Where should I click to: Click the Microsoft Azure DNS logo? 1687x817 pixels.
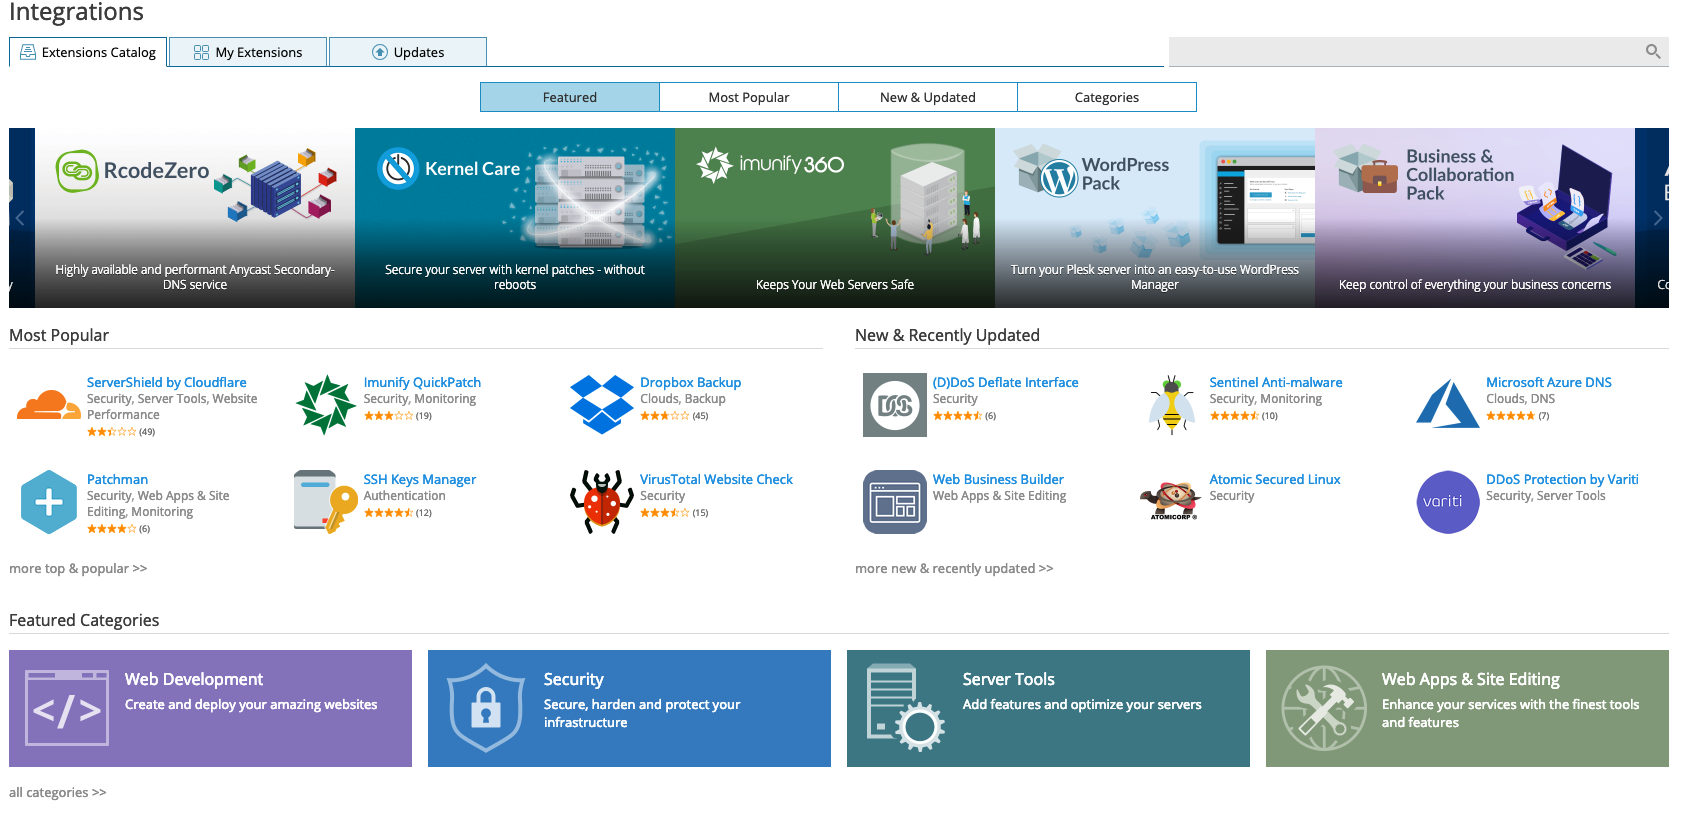pos(1447,405)
